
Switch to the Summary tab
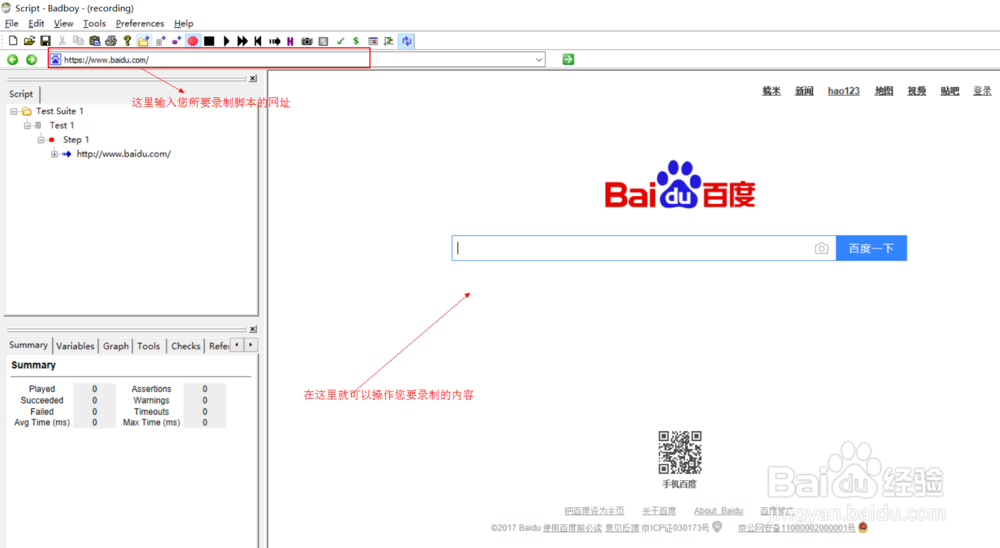28,345
